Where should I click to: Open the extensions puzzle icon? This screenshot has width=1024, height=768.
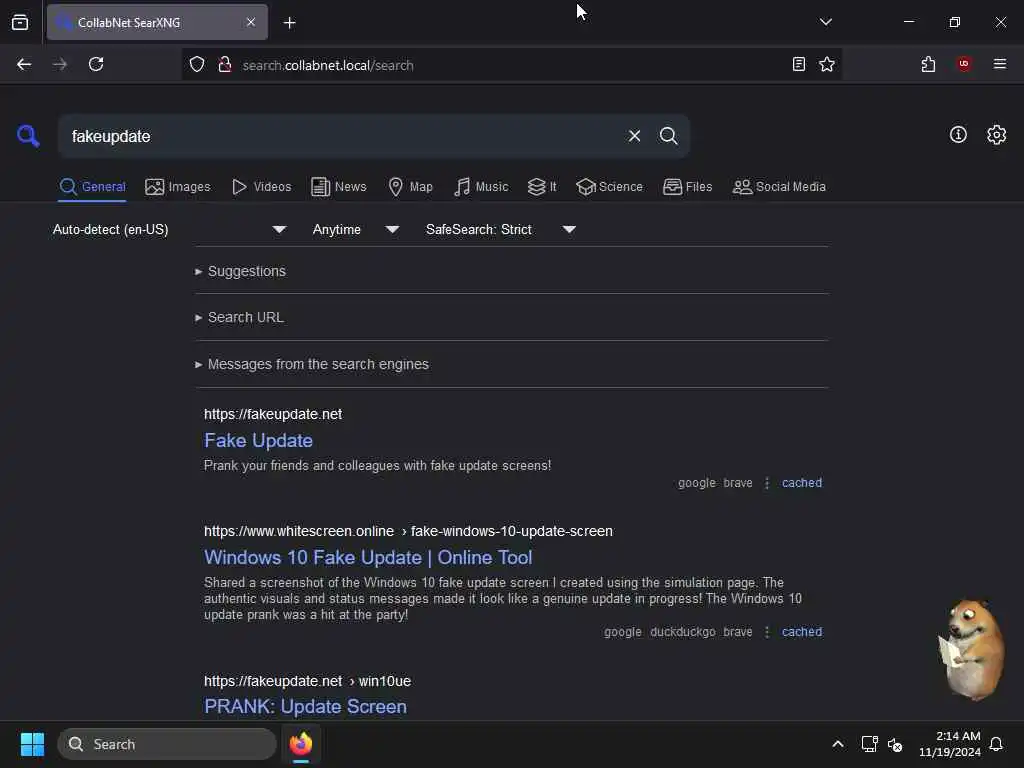[x=928, y=64]
